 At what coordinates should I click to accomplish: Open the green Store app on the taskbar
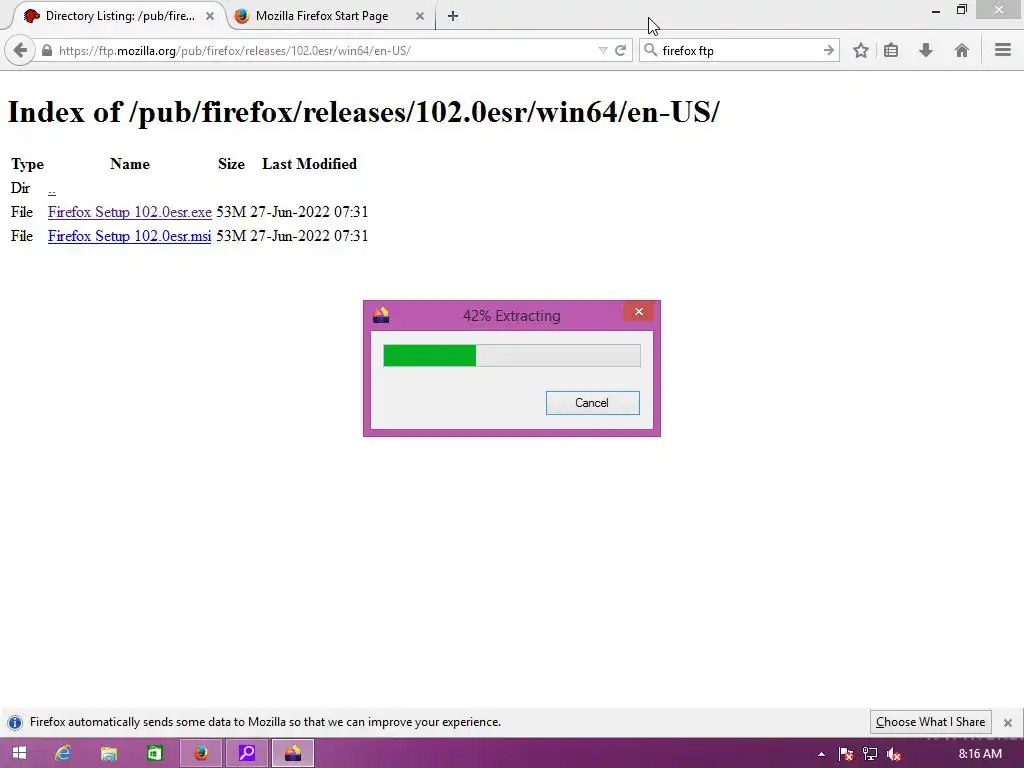(155, 753)
